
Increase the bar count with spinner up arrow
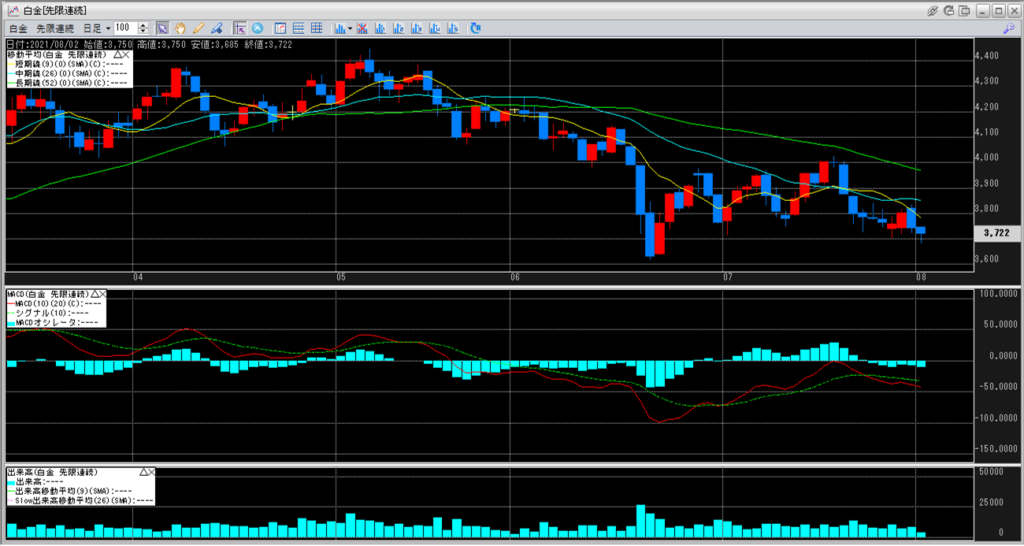click(x=143, y=25)
